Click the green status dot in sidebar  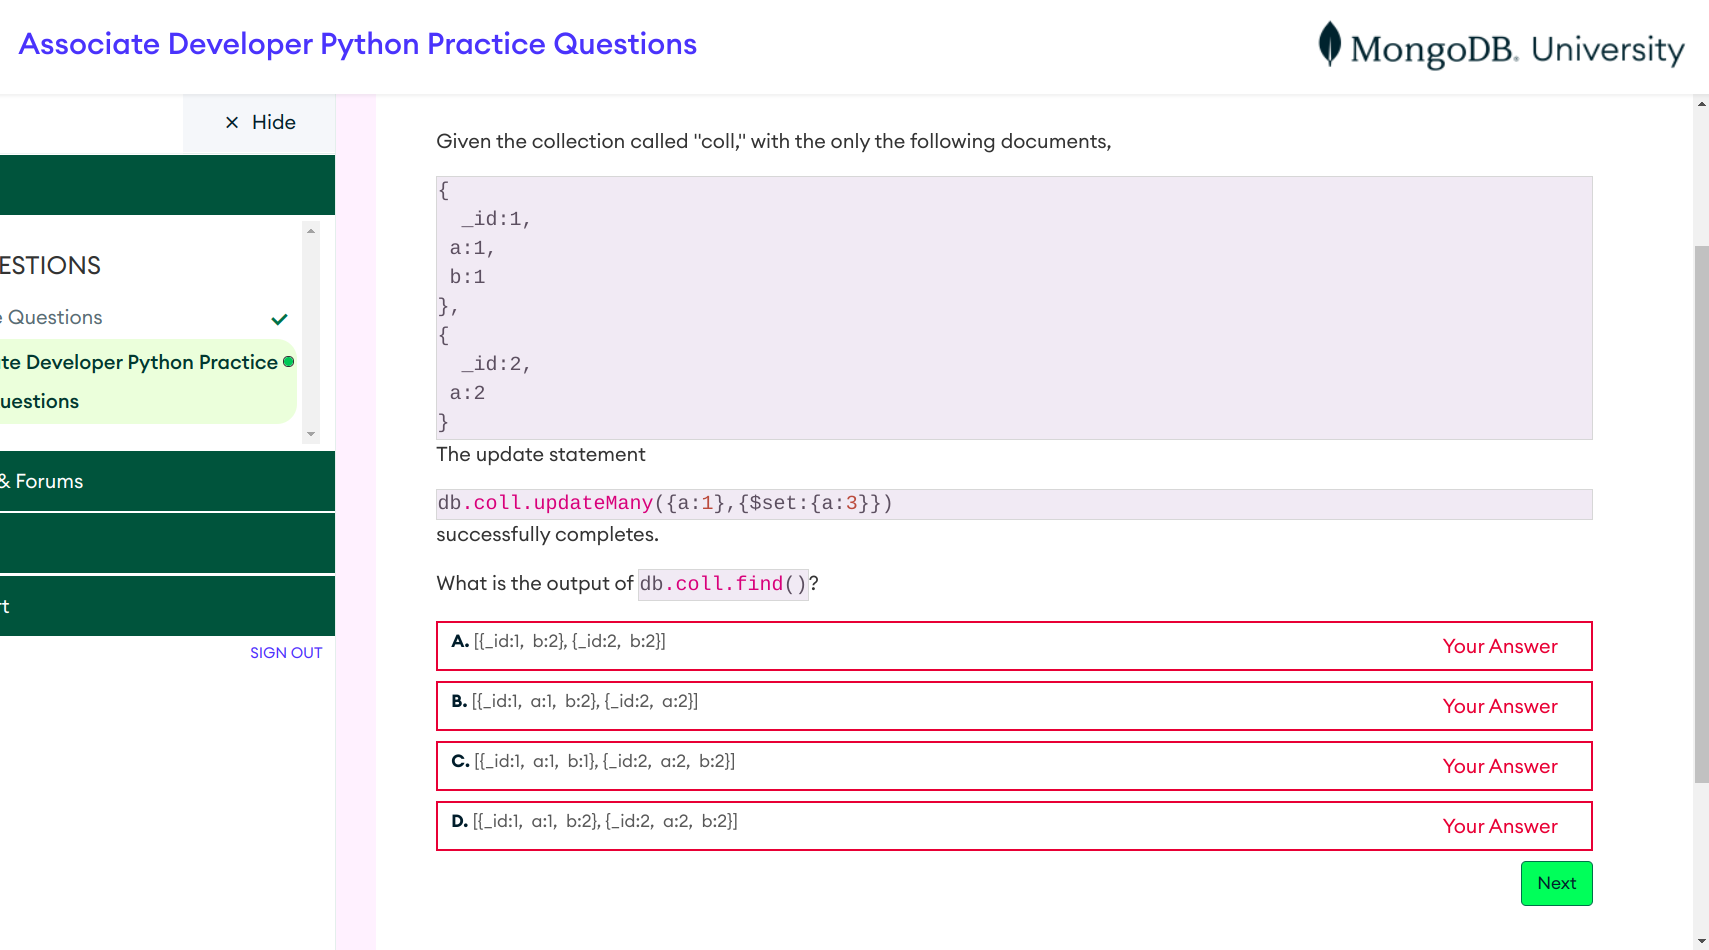(289, 362)
